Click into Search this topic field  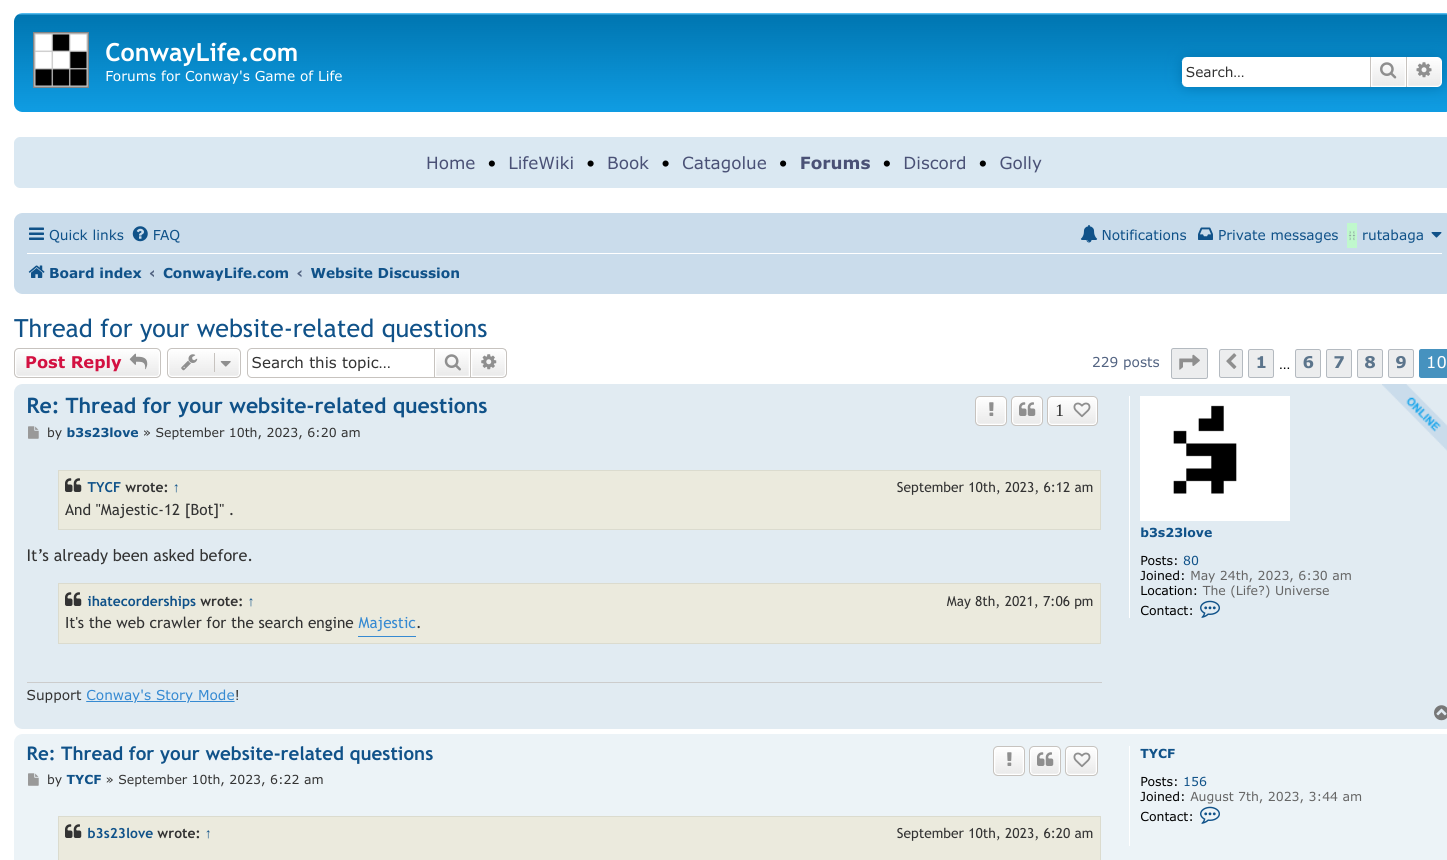coord(341,363)
